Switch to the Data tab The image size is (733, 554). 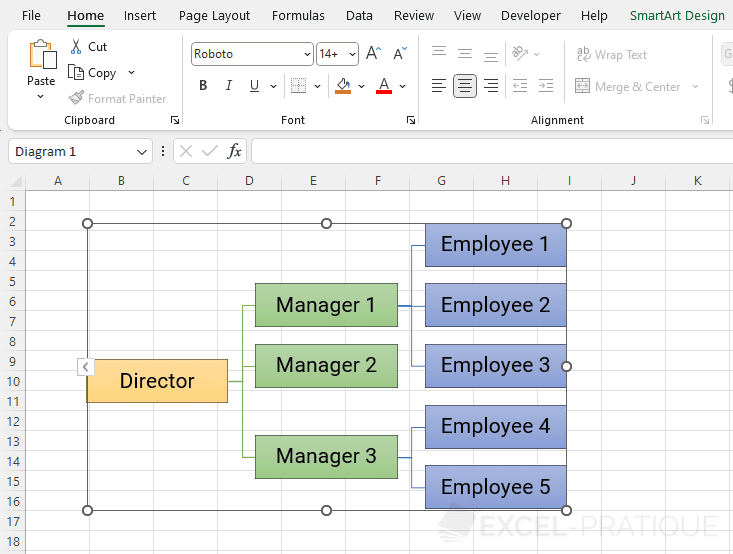(x=359, y=15)
